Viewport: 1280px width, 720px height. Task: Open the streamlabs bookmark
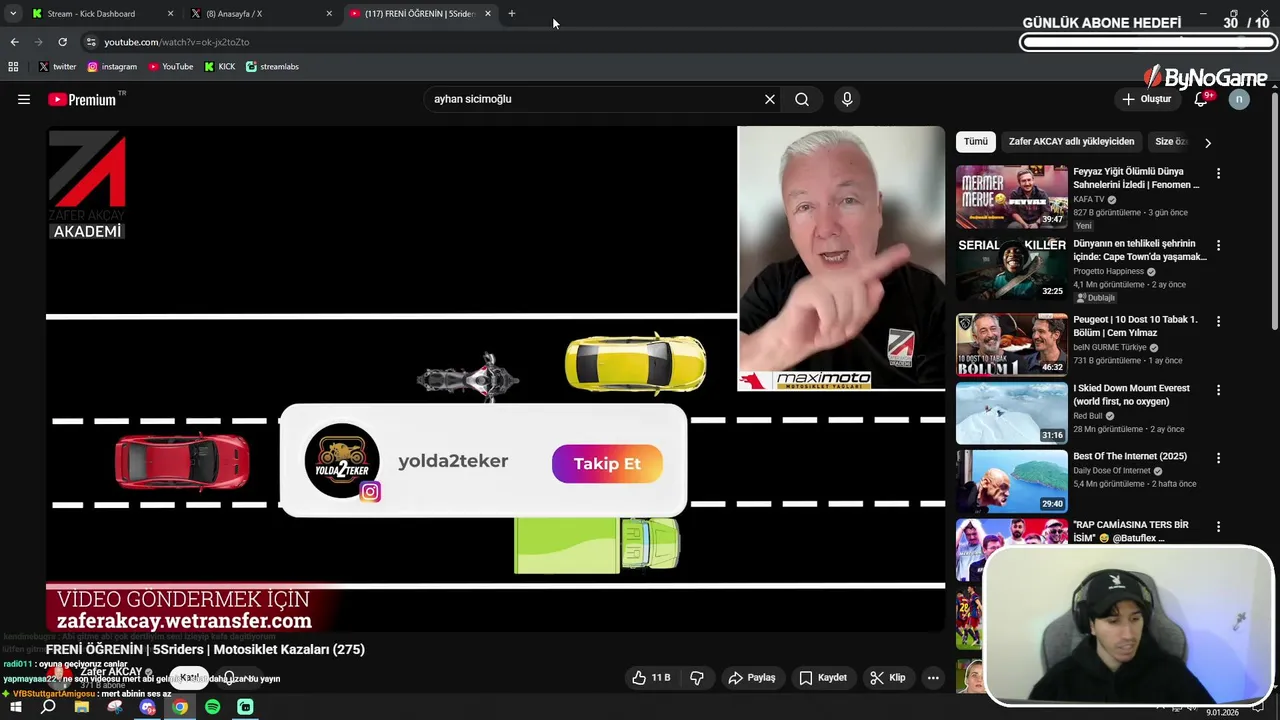click(x=272, y=67)
